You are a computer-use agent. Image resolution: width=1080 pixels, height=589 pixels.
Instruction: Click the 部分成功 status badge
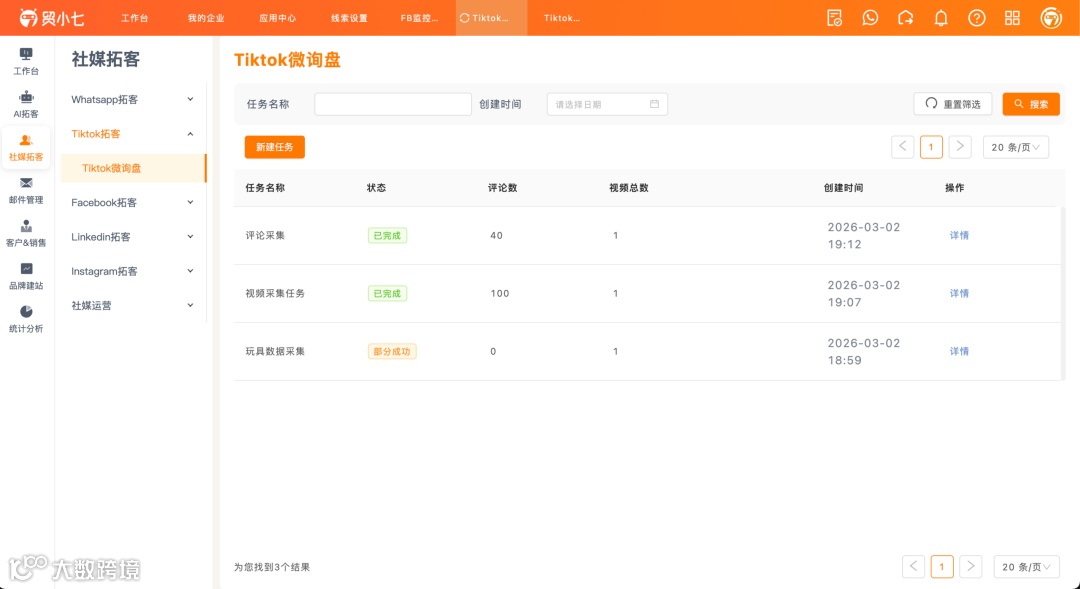(392, 351)
